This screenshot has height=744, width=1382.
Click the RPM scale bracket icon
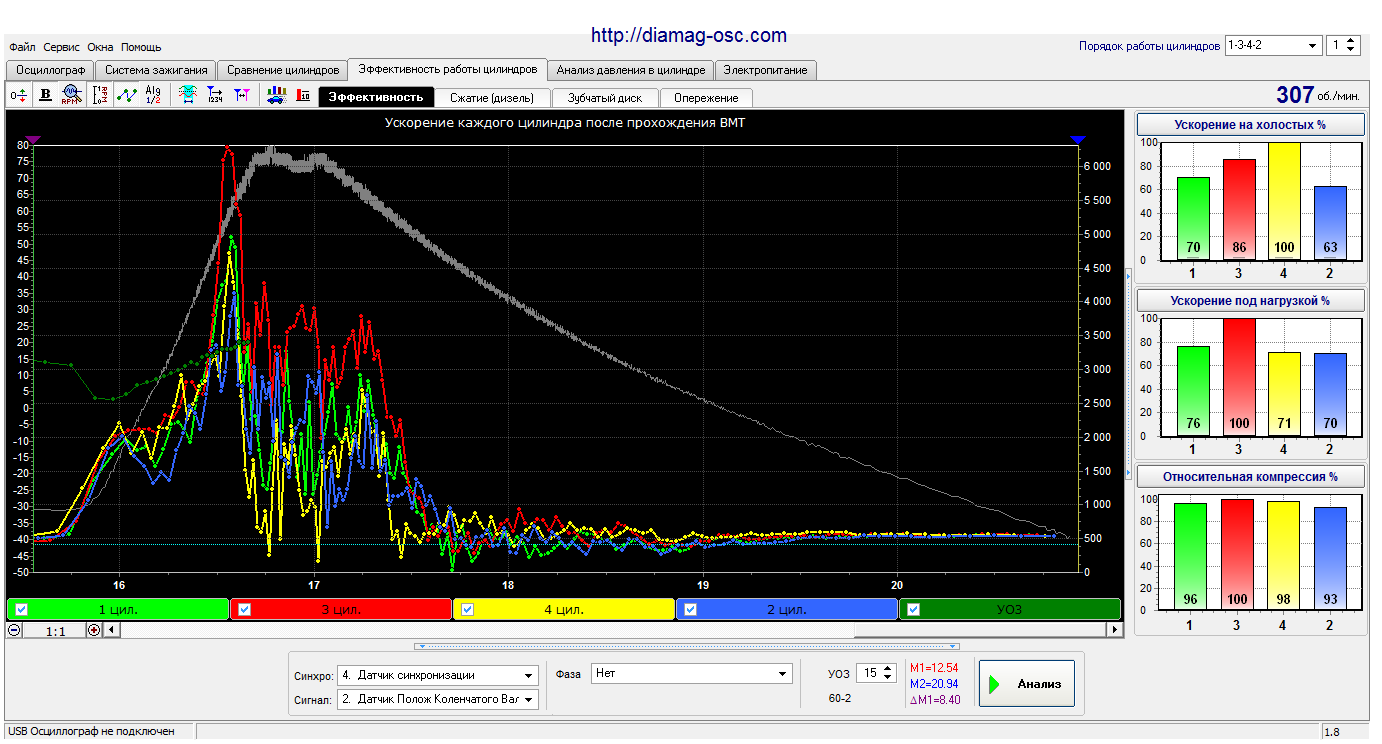[x=100, y=95]
